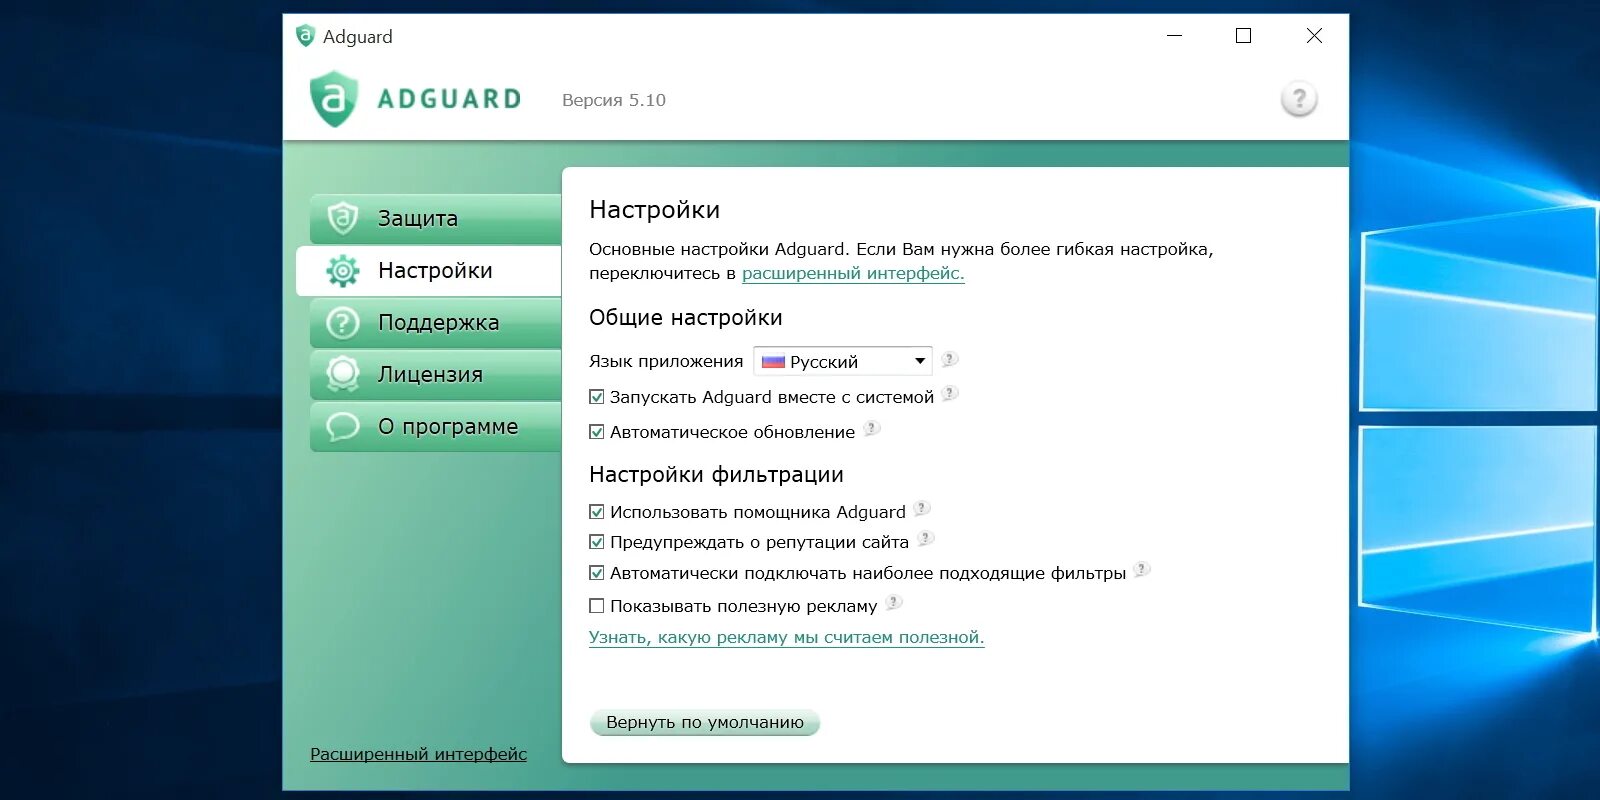Click the ADGUARD wordmark in header
Screen dimensions: 1600x800
click(449, 99)
